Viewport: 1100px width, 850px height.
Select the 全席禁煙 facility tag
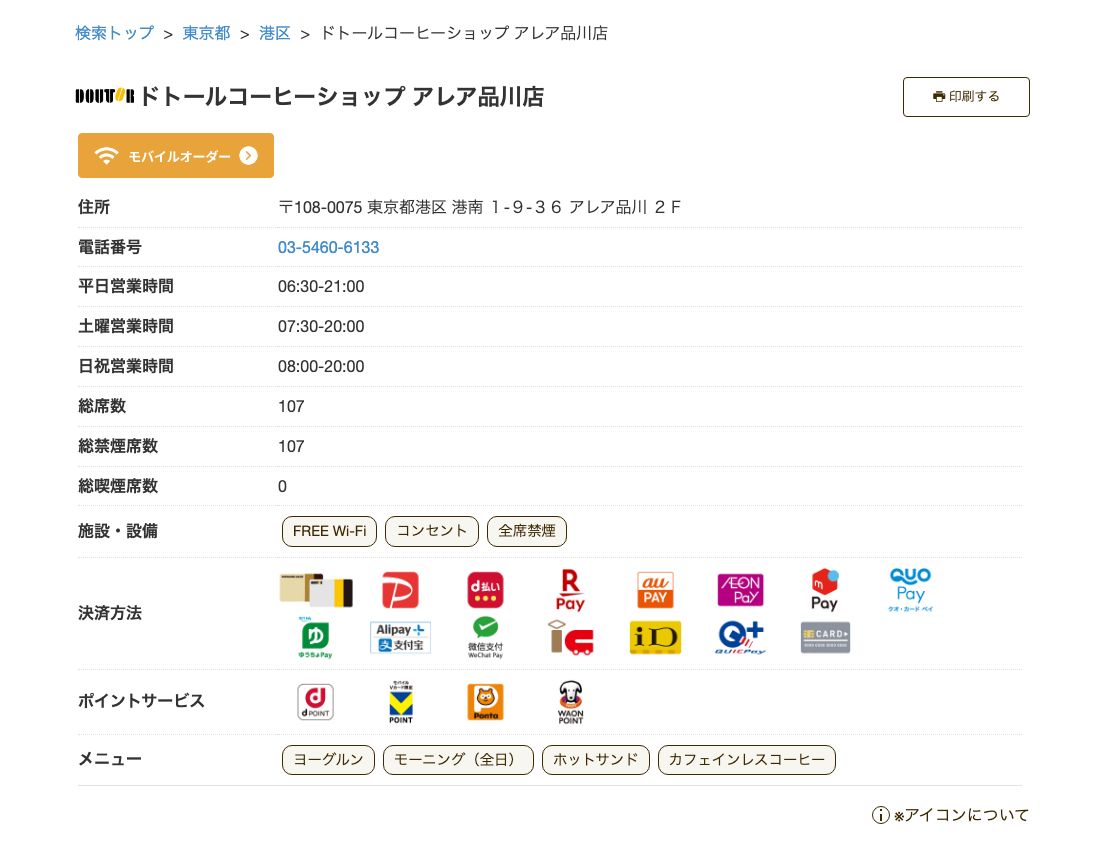point(527,531)
